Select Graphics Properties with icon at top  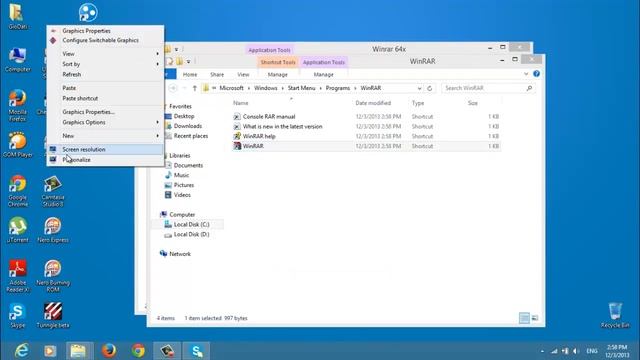105,31
